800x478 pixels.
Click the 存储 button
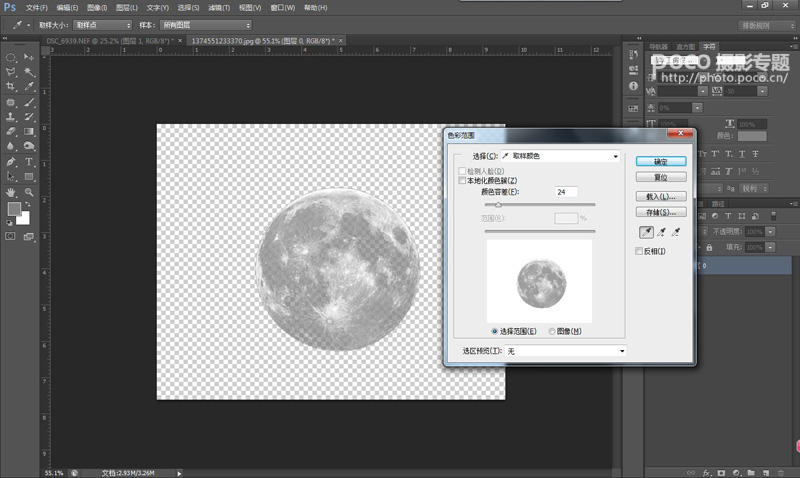click(661, 212)
